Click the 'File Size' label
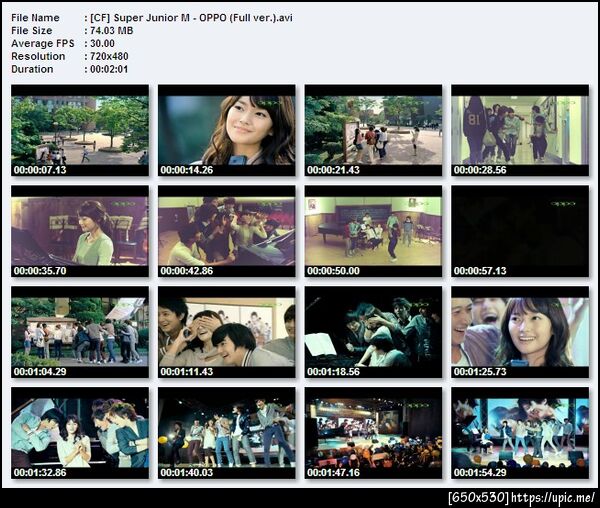Image resolution: width=600 pixels, height=508 pixels. pyautogui.click(x=32, y=31)
